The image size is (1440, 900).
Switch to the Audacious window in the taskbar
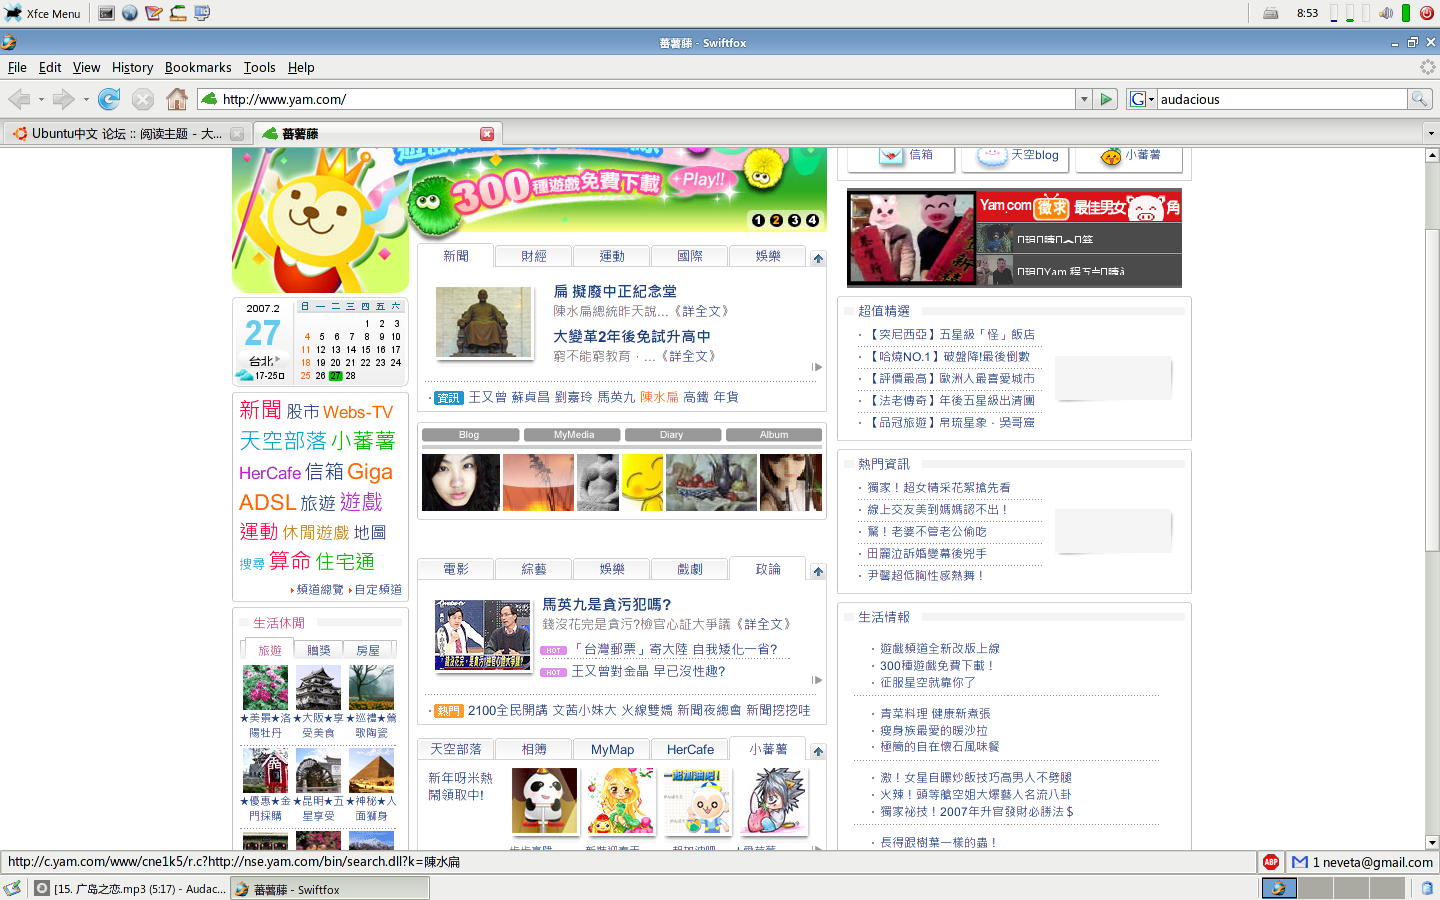(129, 888)
